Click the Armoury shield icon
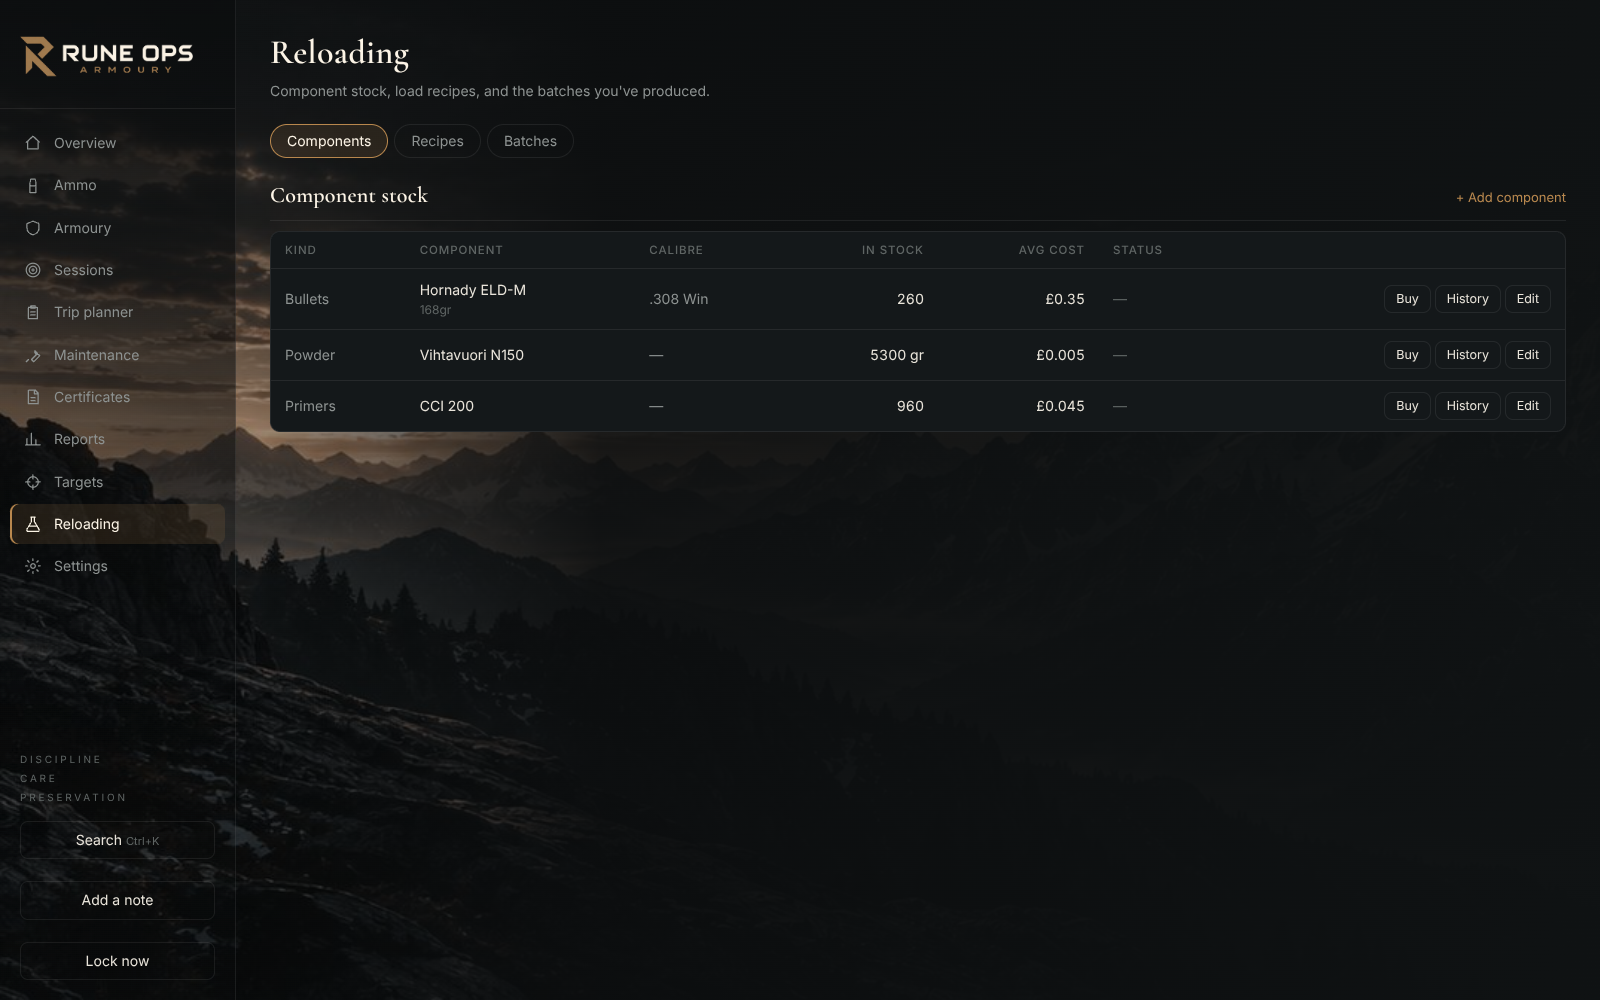Viewport: 1600px width, 1000px height. pyautogui.click(x=33, y=228)
